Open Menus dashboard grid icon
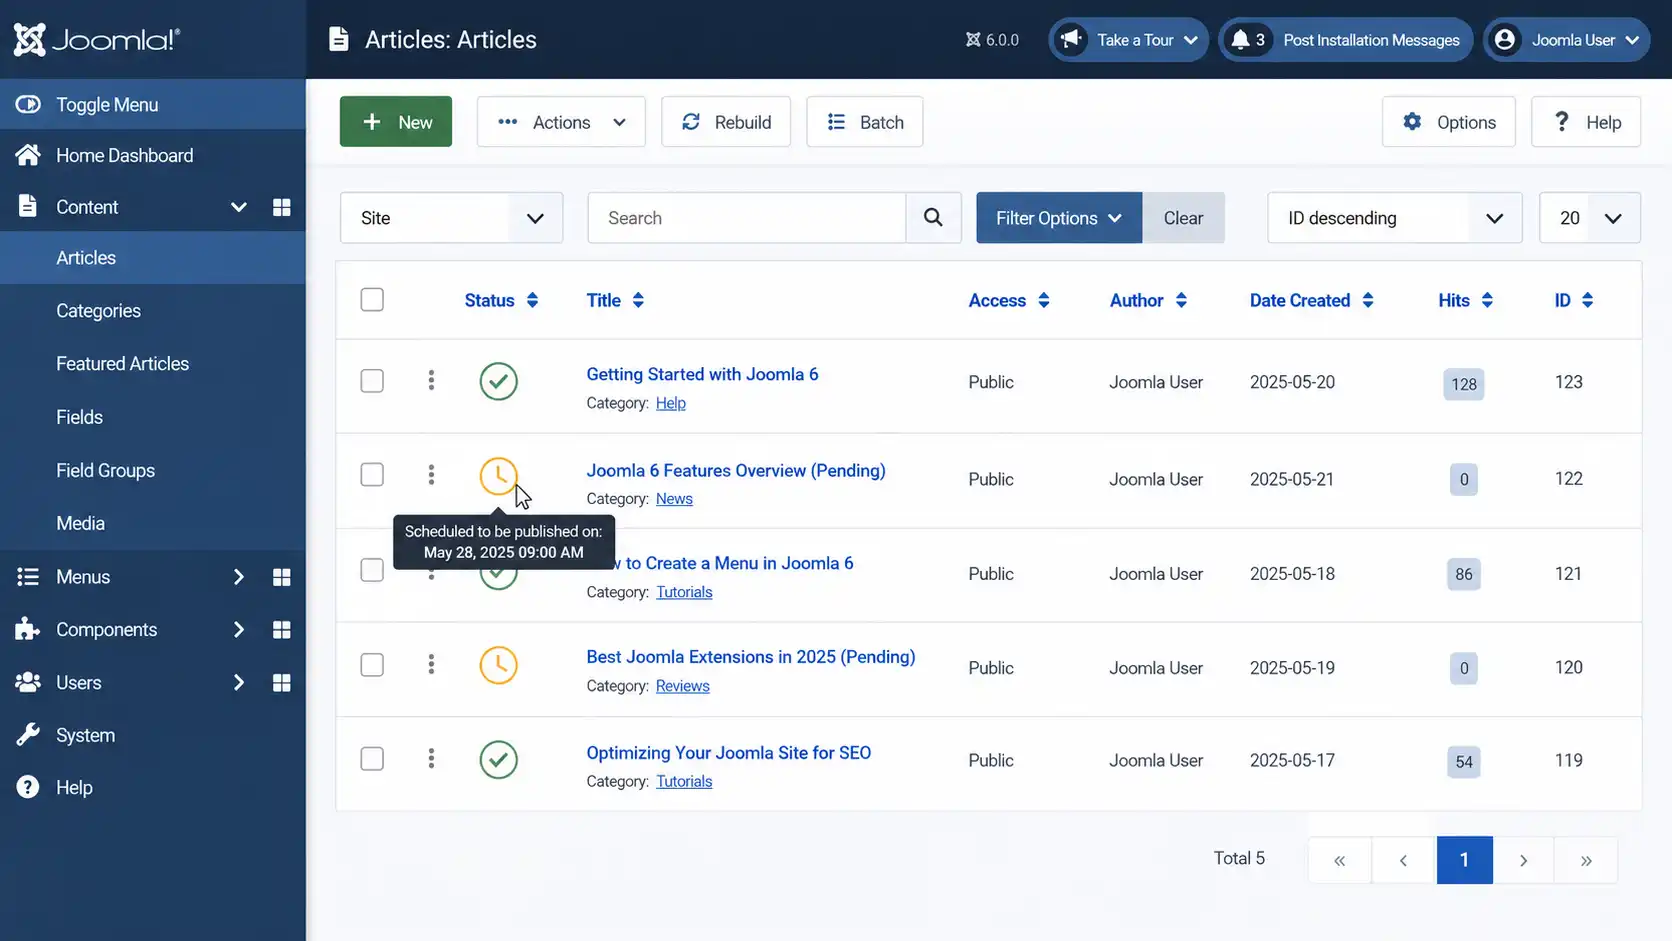 282,577
